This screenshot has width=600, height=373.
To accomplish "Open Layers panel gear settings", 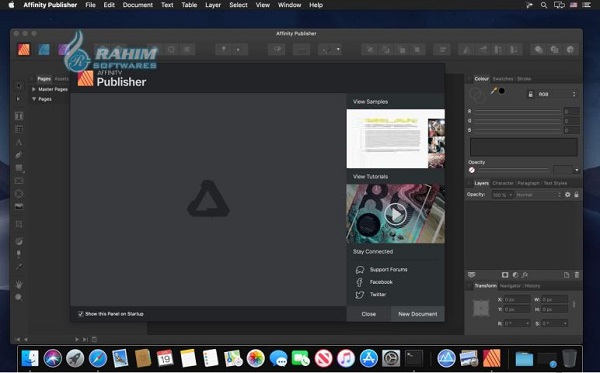I will 567,195.
